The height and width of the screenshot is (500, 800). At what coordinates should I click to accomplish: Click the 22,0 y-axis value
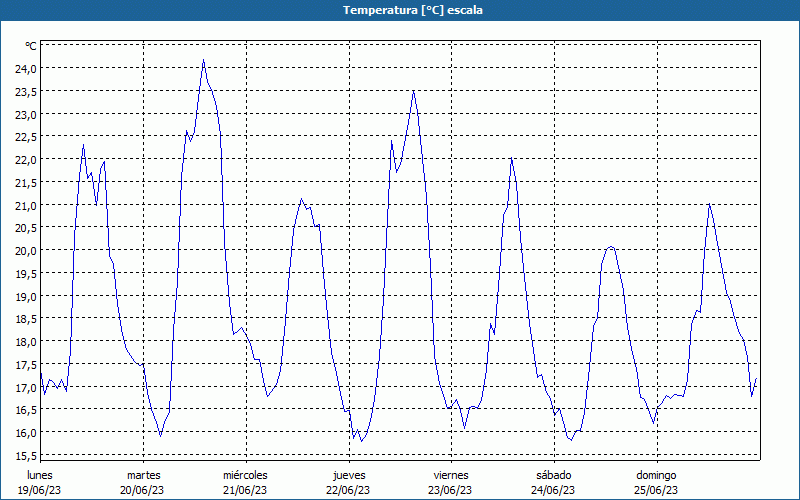click(26, 160)
